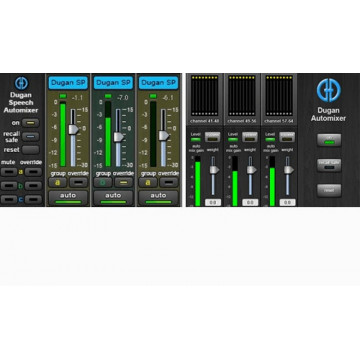The image size is (360, 360).
Task: Toggle override for group c in the master panel
Action: pyautogui.click(x=33, y=199)
